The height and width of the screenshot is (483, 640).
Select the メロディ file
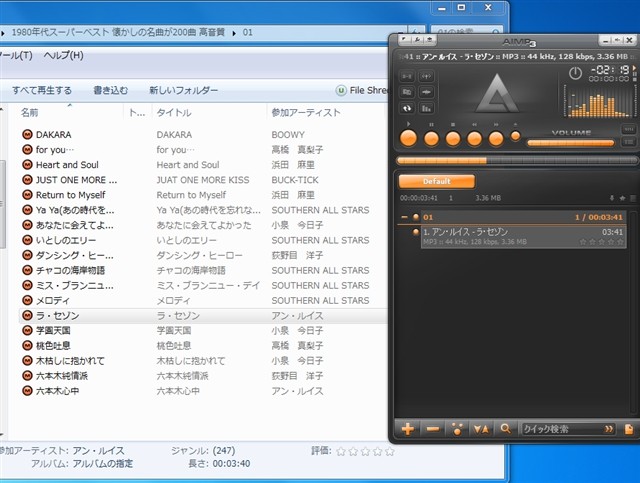point(53,300)
